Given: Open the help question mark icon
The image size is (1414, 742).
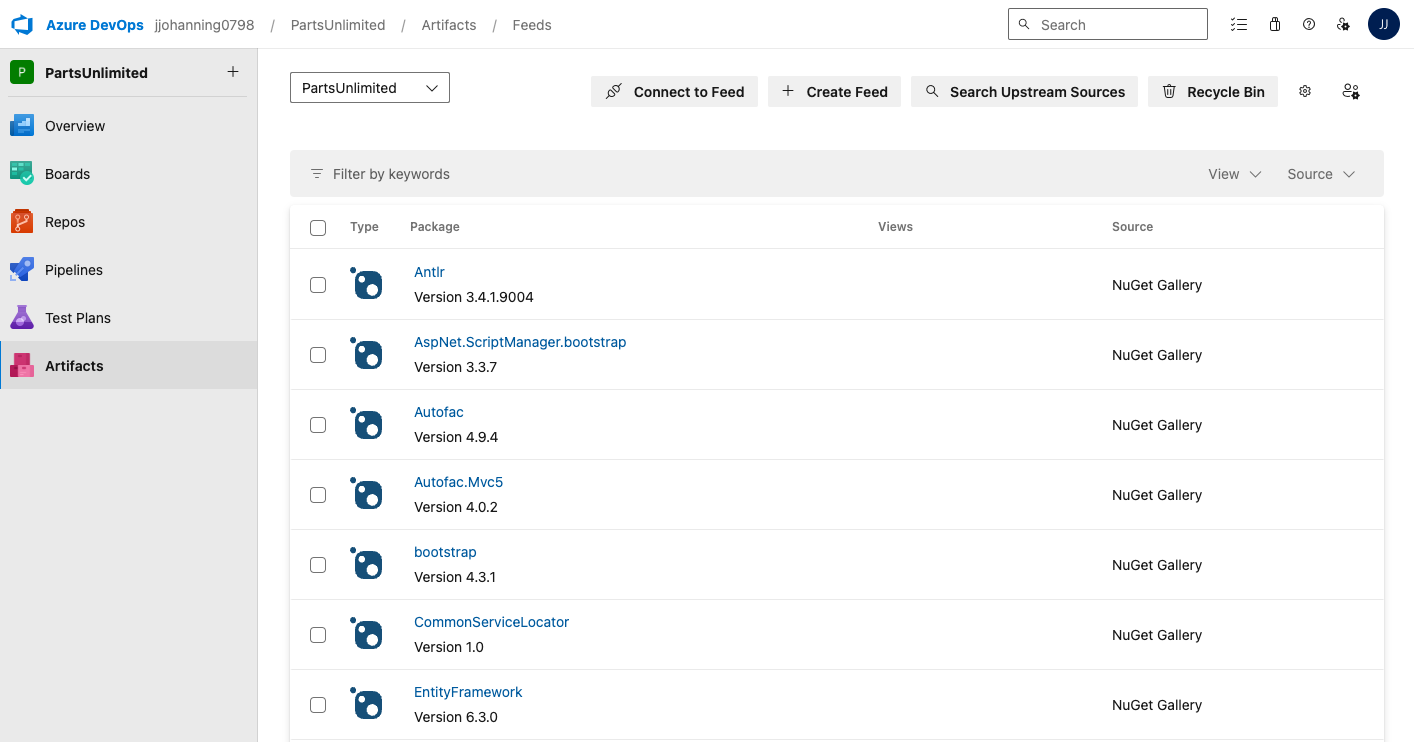Looking at the screenshot, I should 1309,24.
